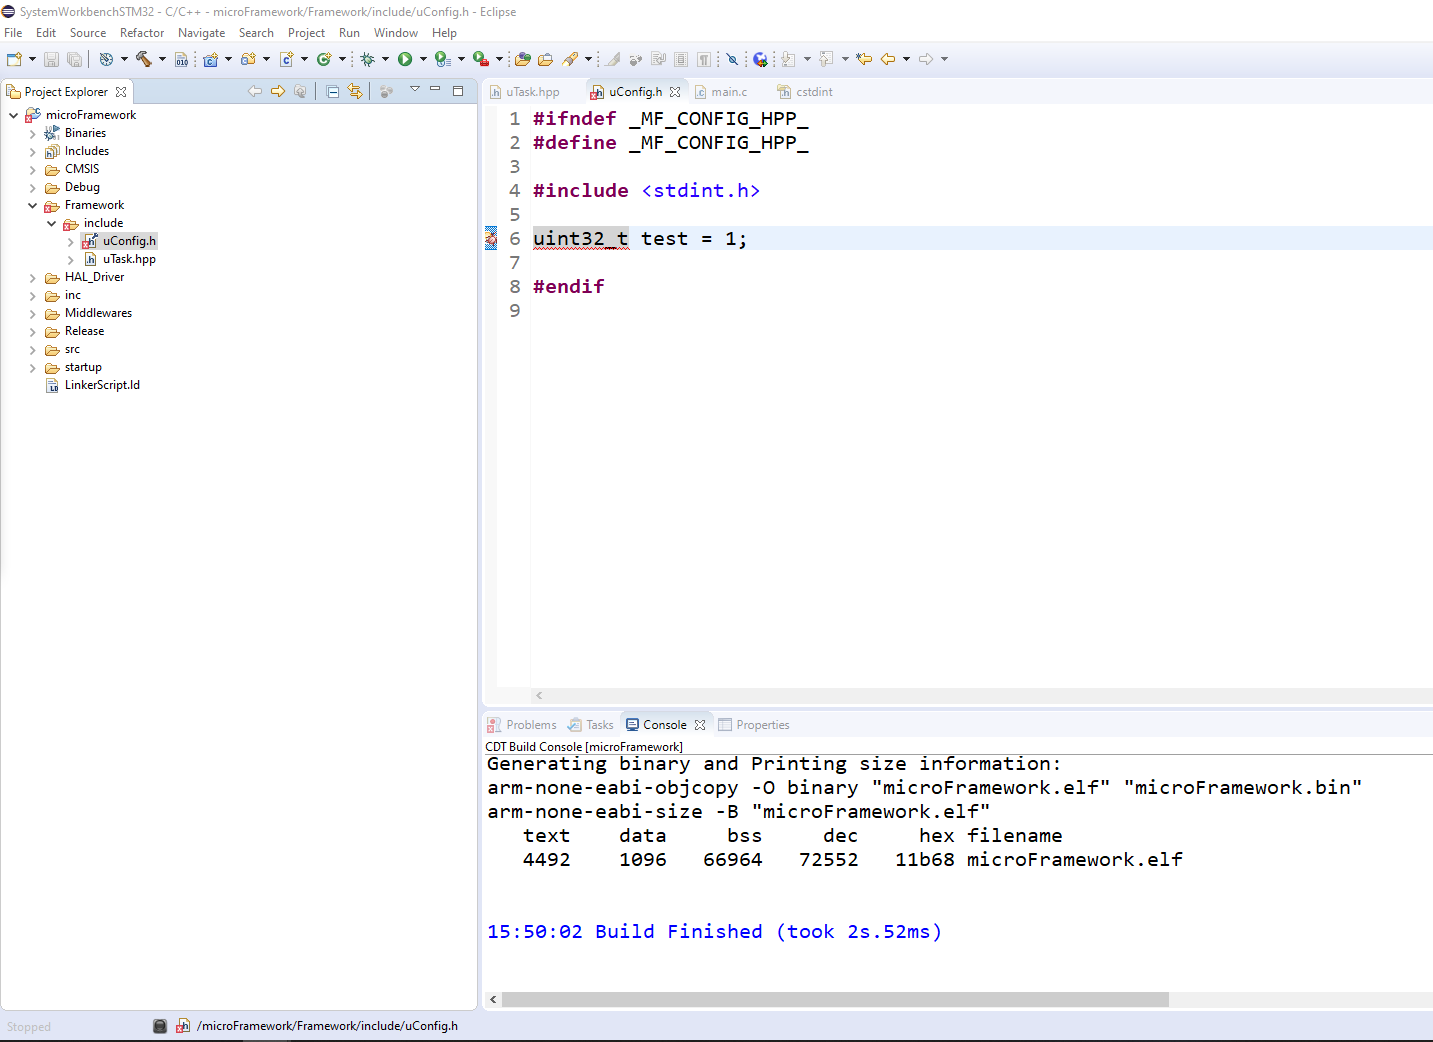
Task: Expand the HAL_Driver folder
Action: coord(33,277)
